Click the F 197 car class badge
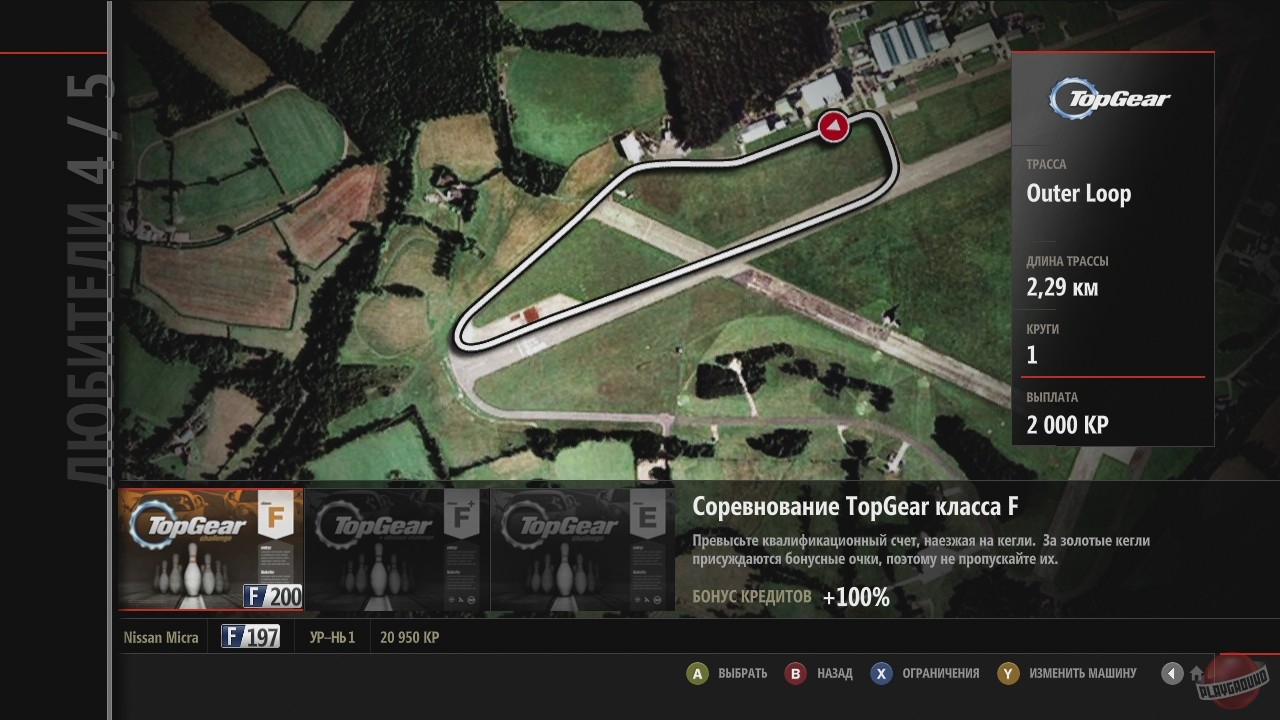The height and width of the screenshot is (720, 1280). [x=250, y=637]
